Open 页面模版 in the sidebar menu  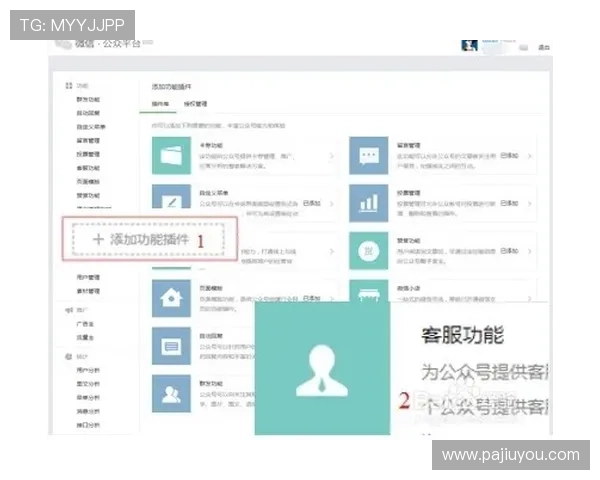88,181
